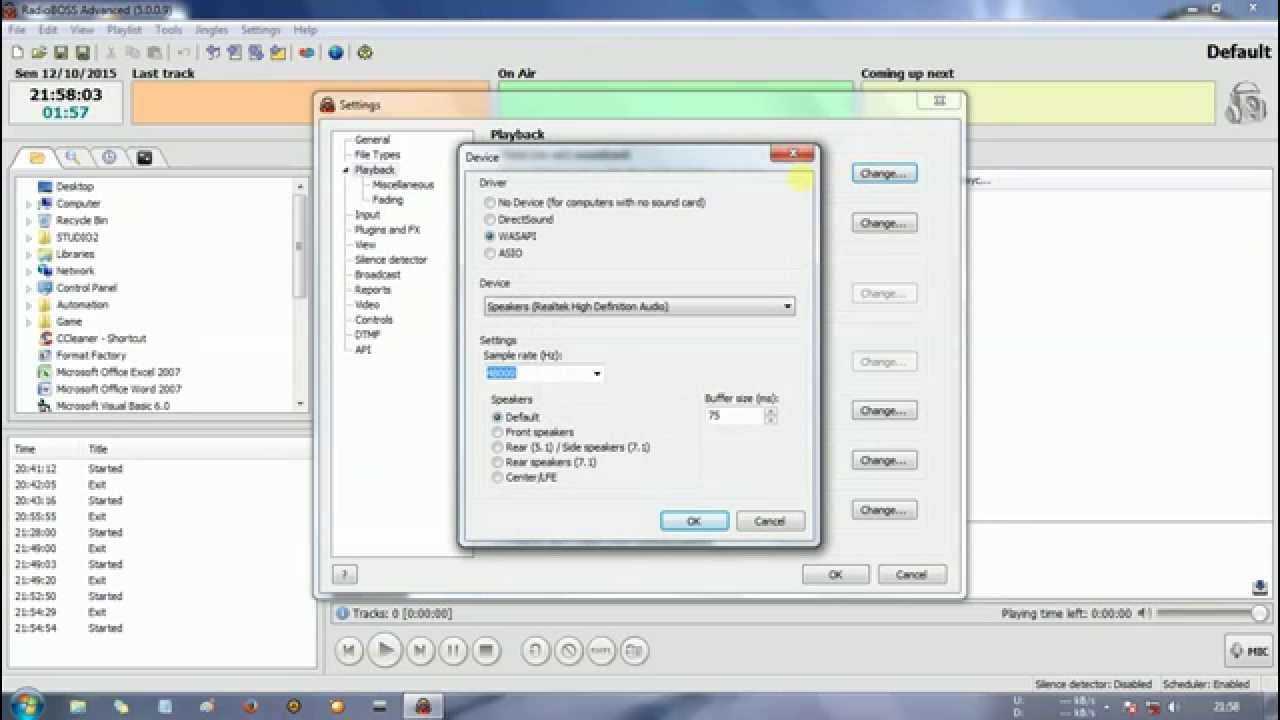Screen dimensions: 1280x720
Task: Click the Cut scissors toolbar icon
Action: (x=111, y=52)
